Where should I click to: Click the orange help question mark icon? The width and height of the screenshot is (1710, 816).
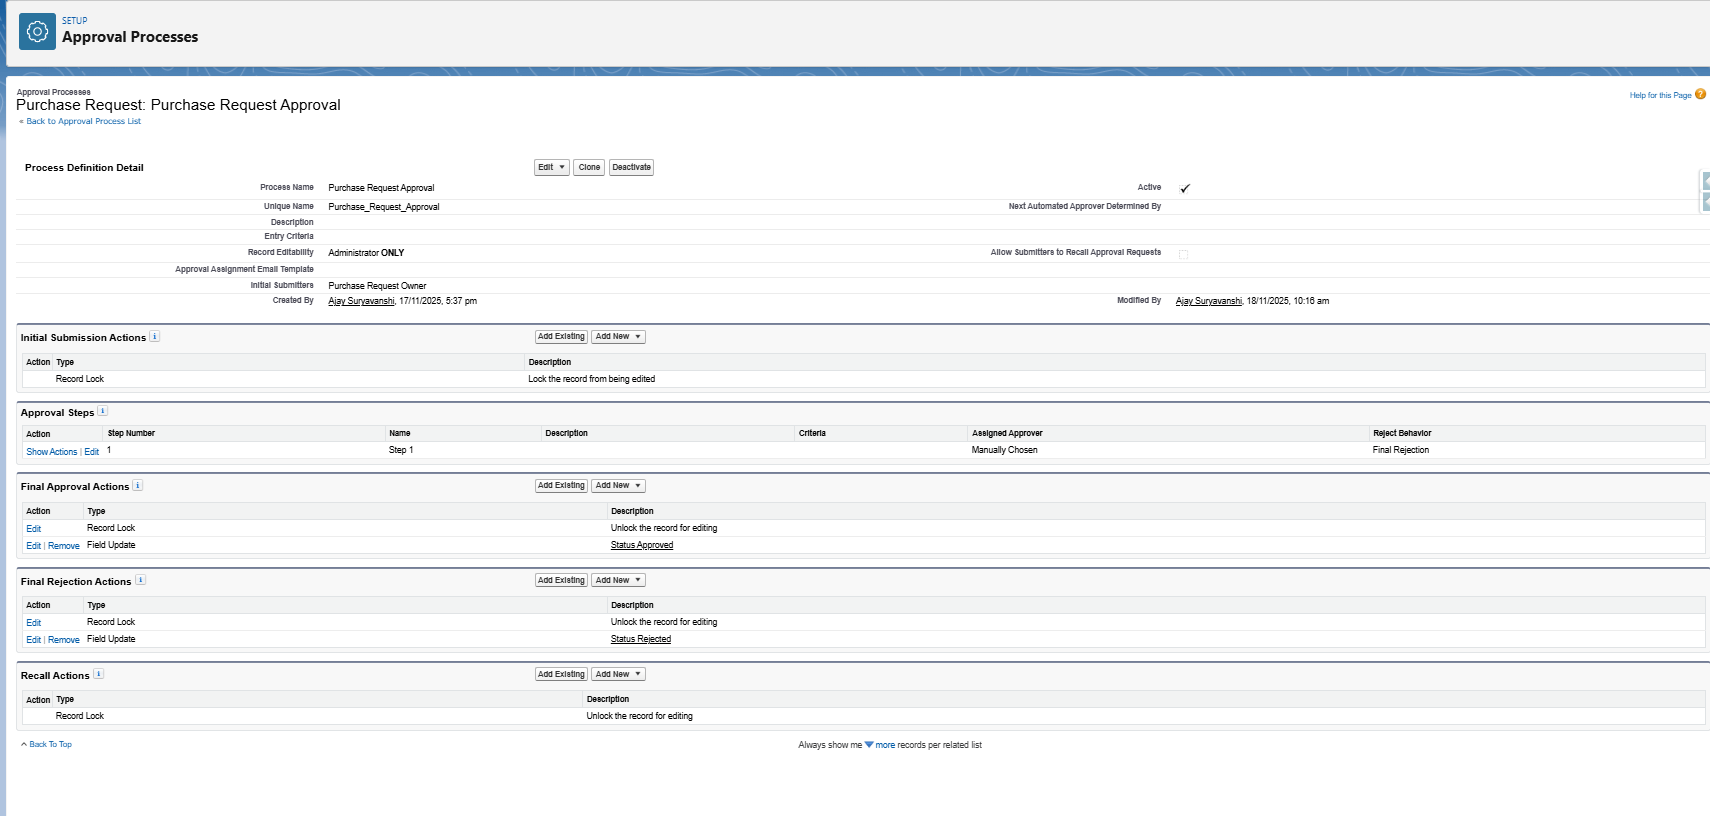click(1700, 95)
